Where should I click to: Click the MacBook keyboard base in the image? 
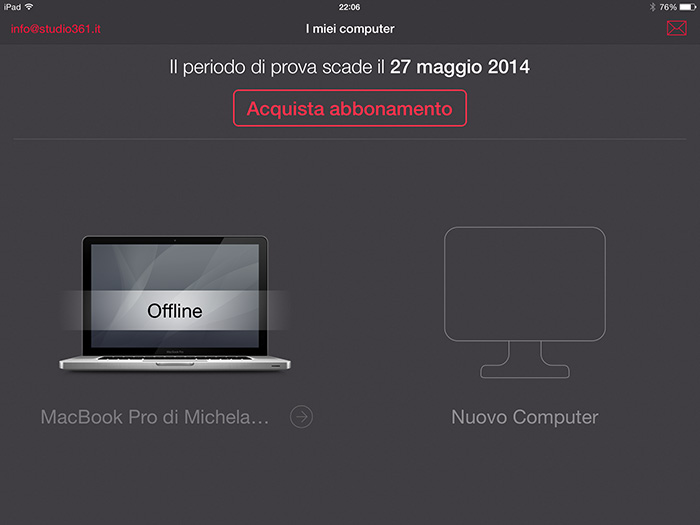pyautogui.click(x=175, y=363)
